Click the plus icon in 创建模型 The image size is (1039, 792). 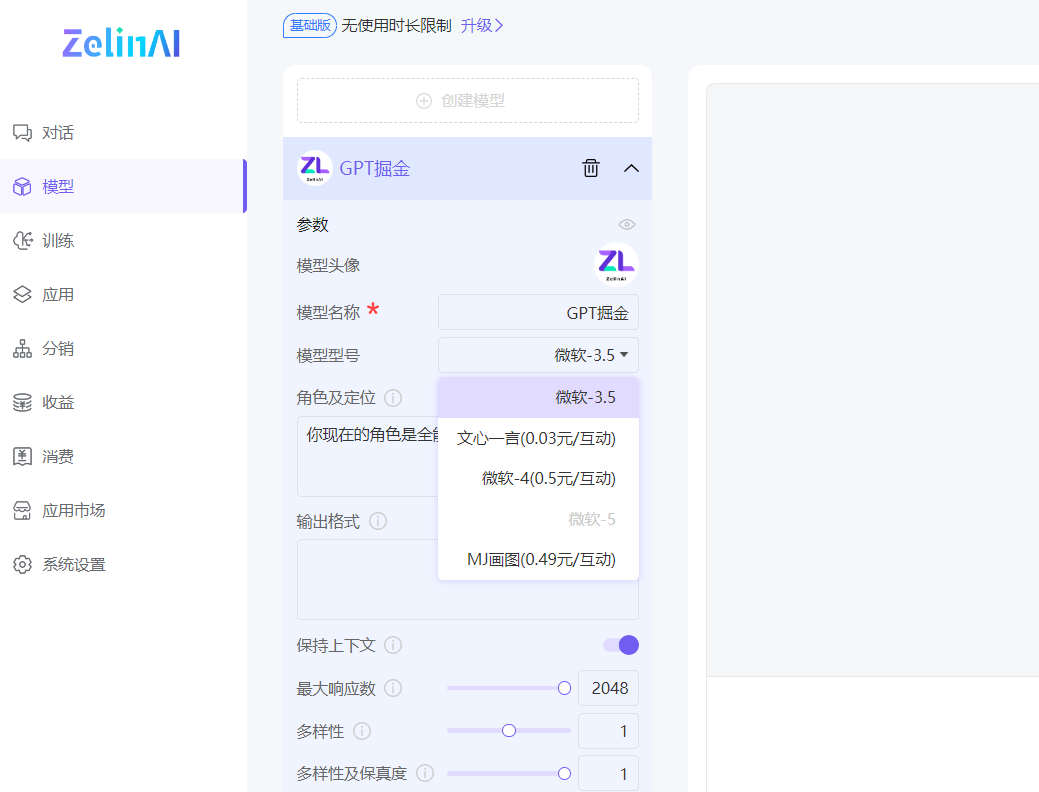424,101
